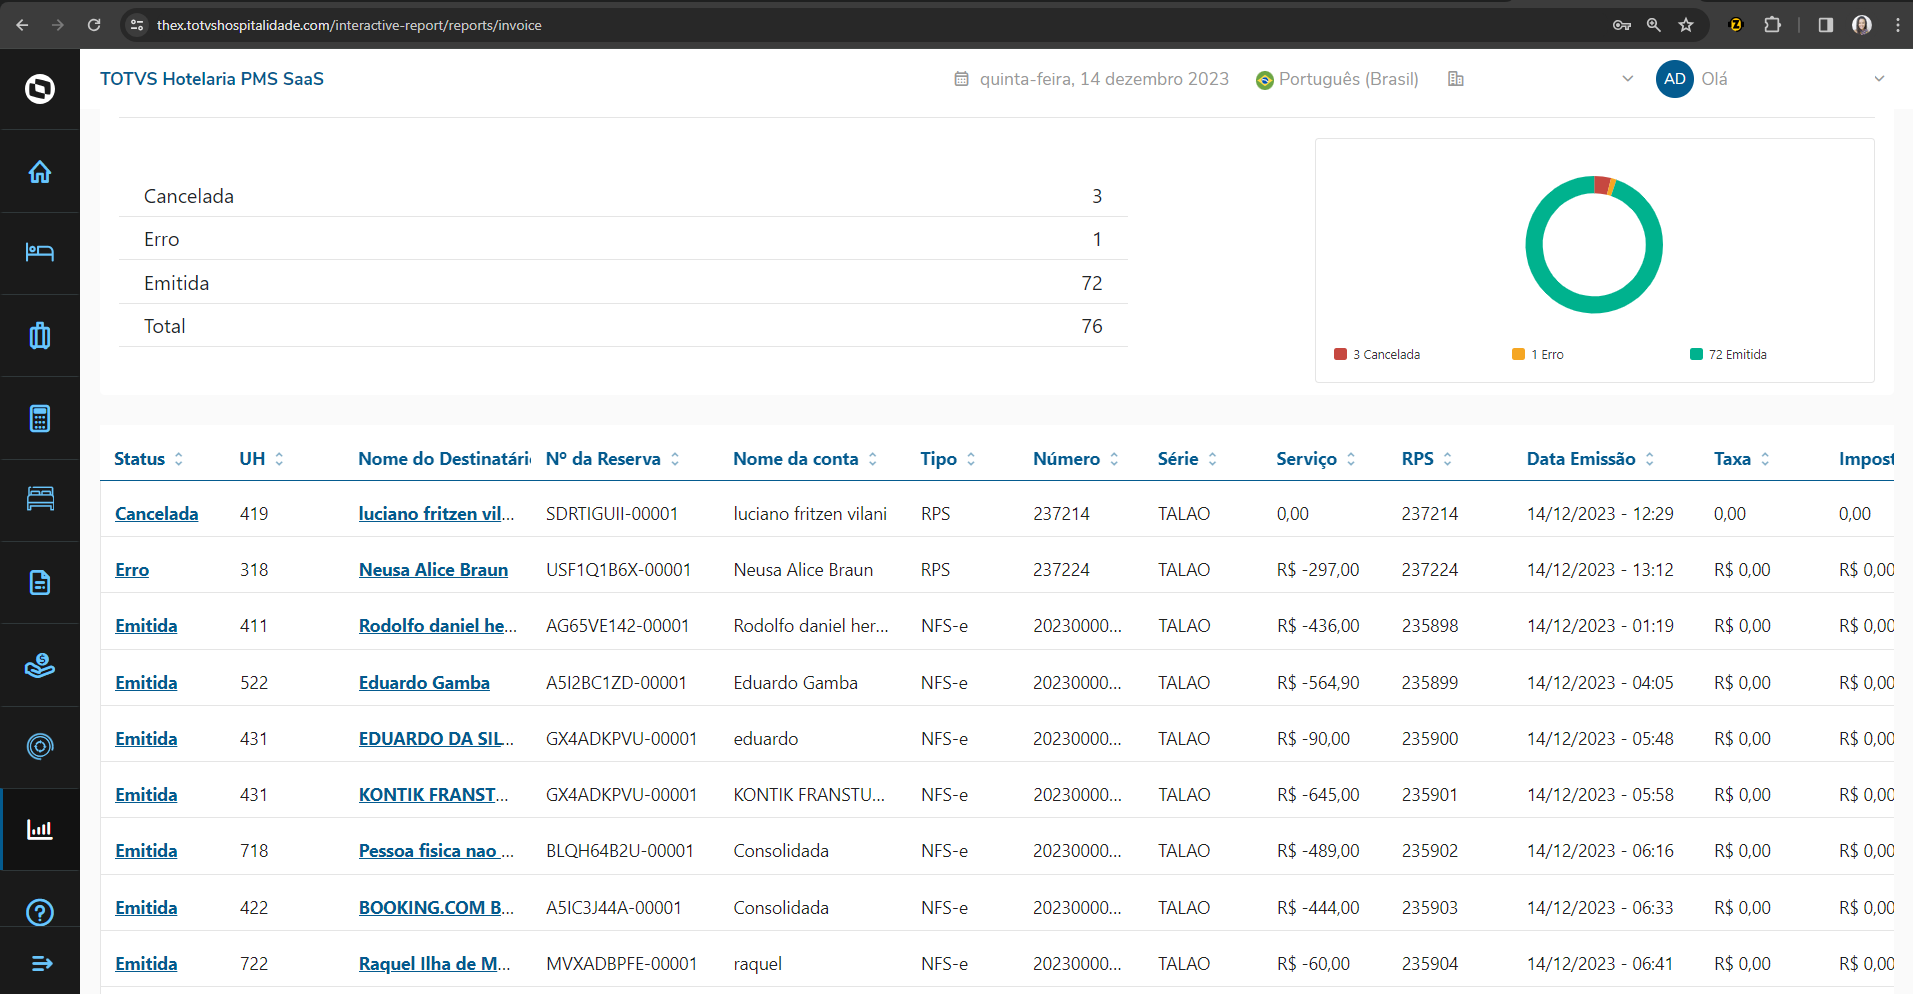Open recipient Neusa Alice Braun link

(x=434, y=570)
